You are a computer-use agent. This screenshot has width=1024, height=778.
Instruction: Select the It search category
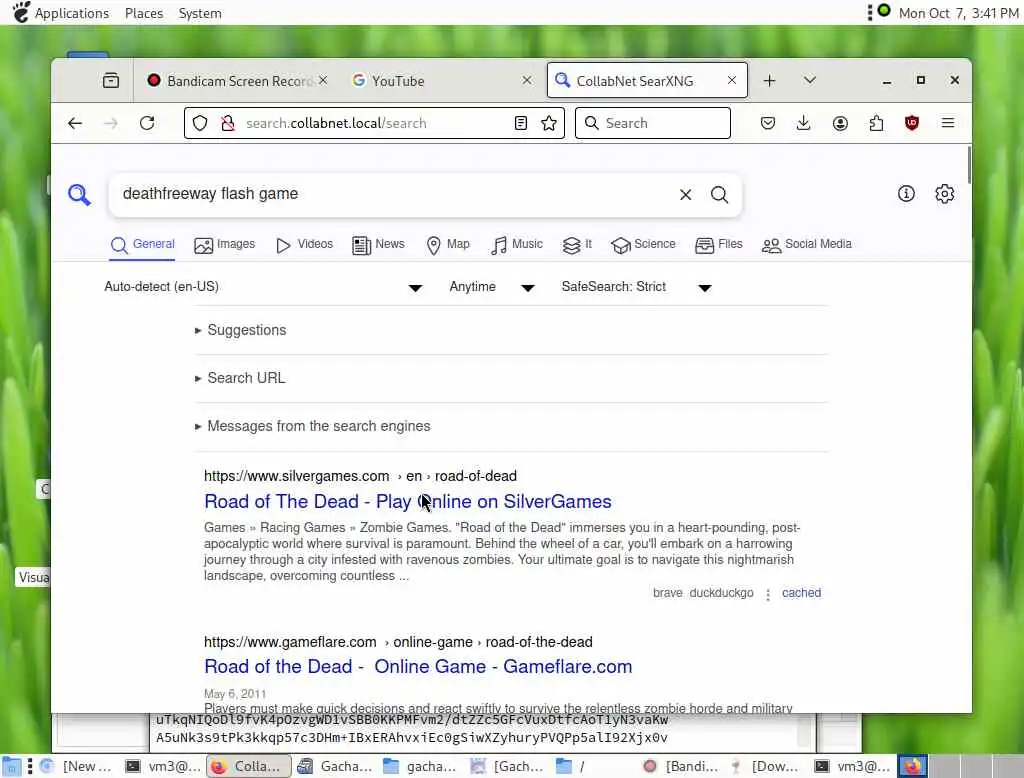(x=577, y=244)
